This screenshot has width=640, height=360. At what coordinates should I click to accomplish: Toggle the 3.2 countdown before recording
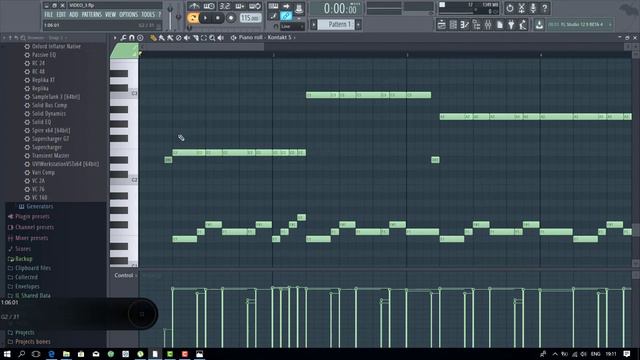[x=224, y=7]
